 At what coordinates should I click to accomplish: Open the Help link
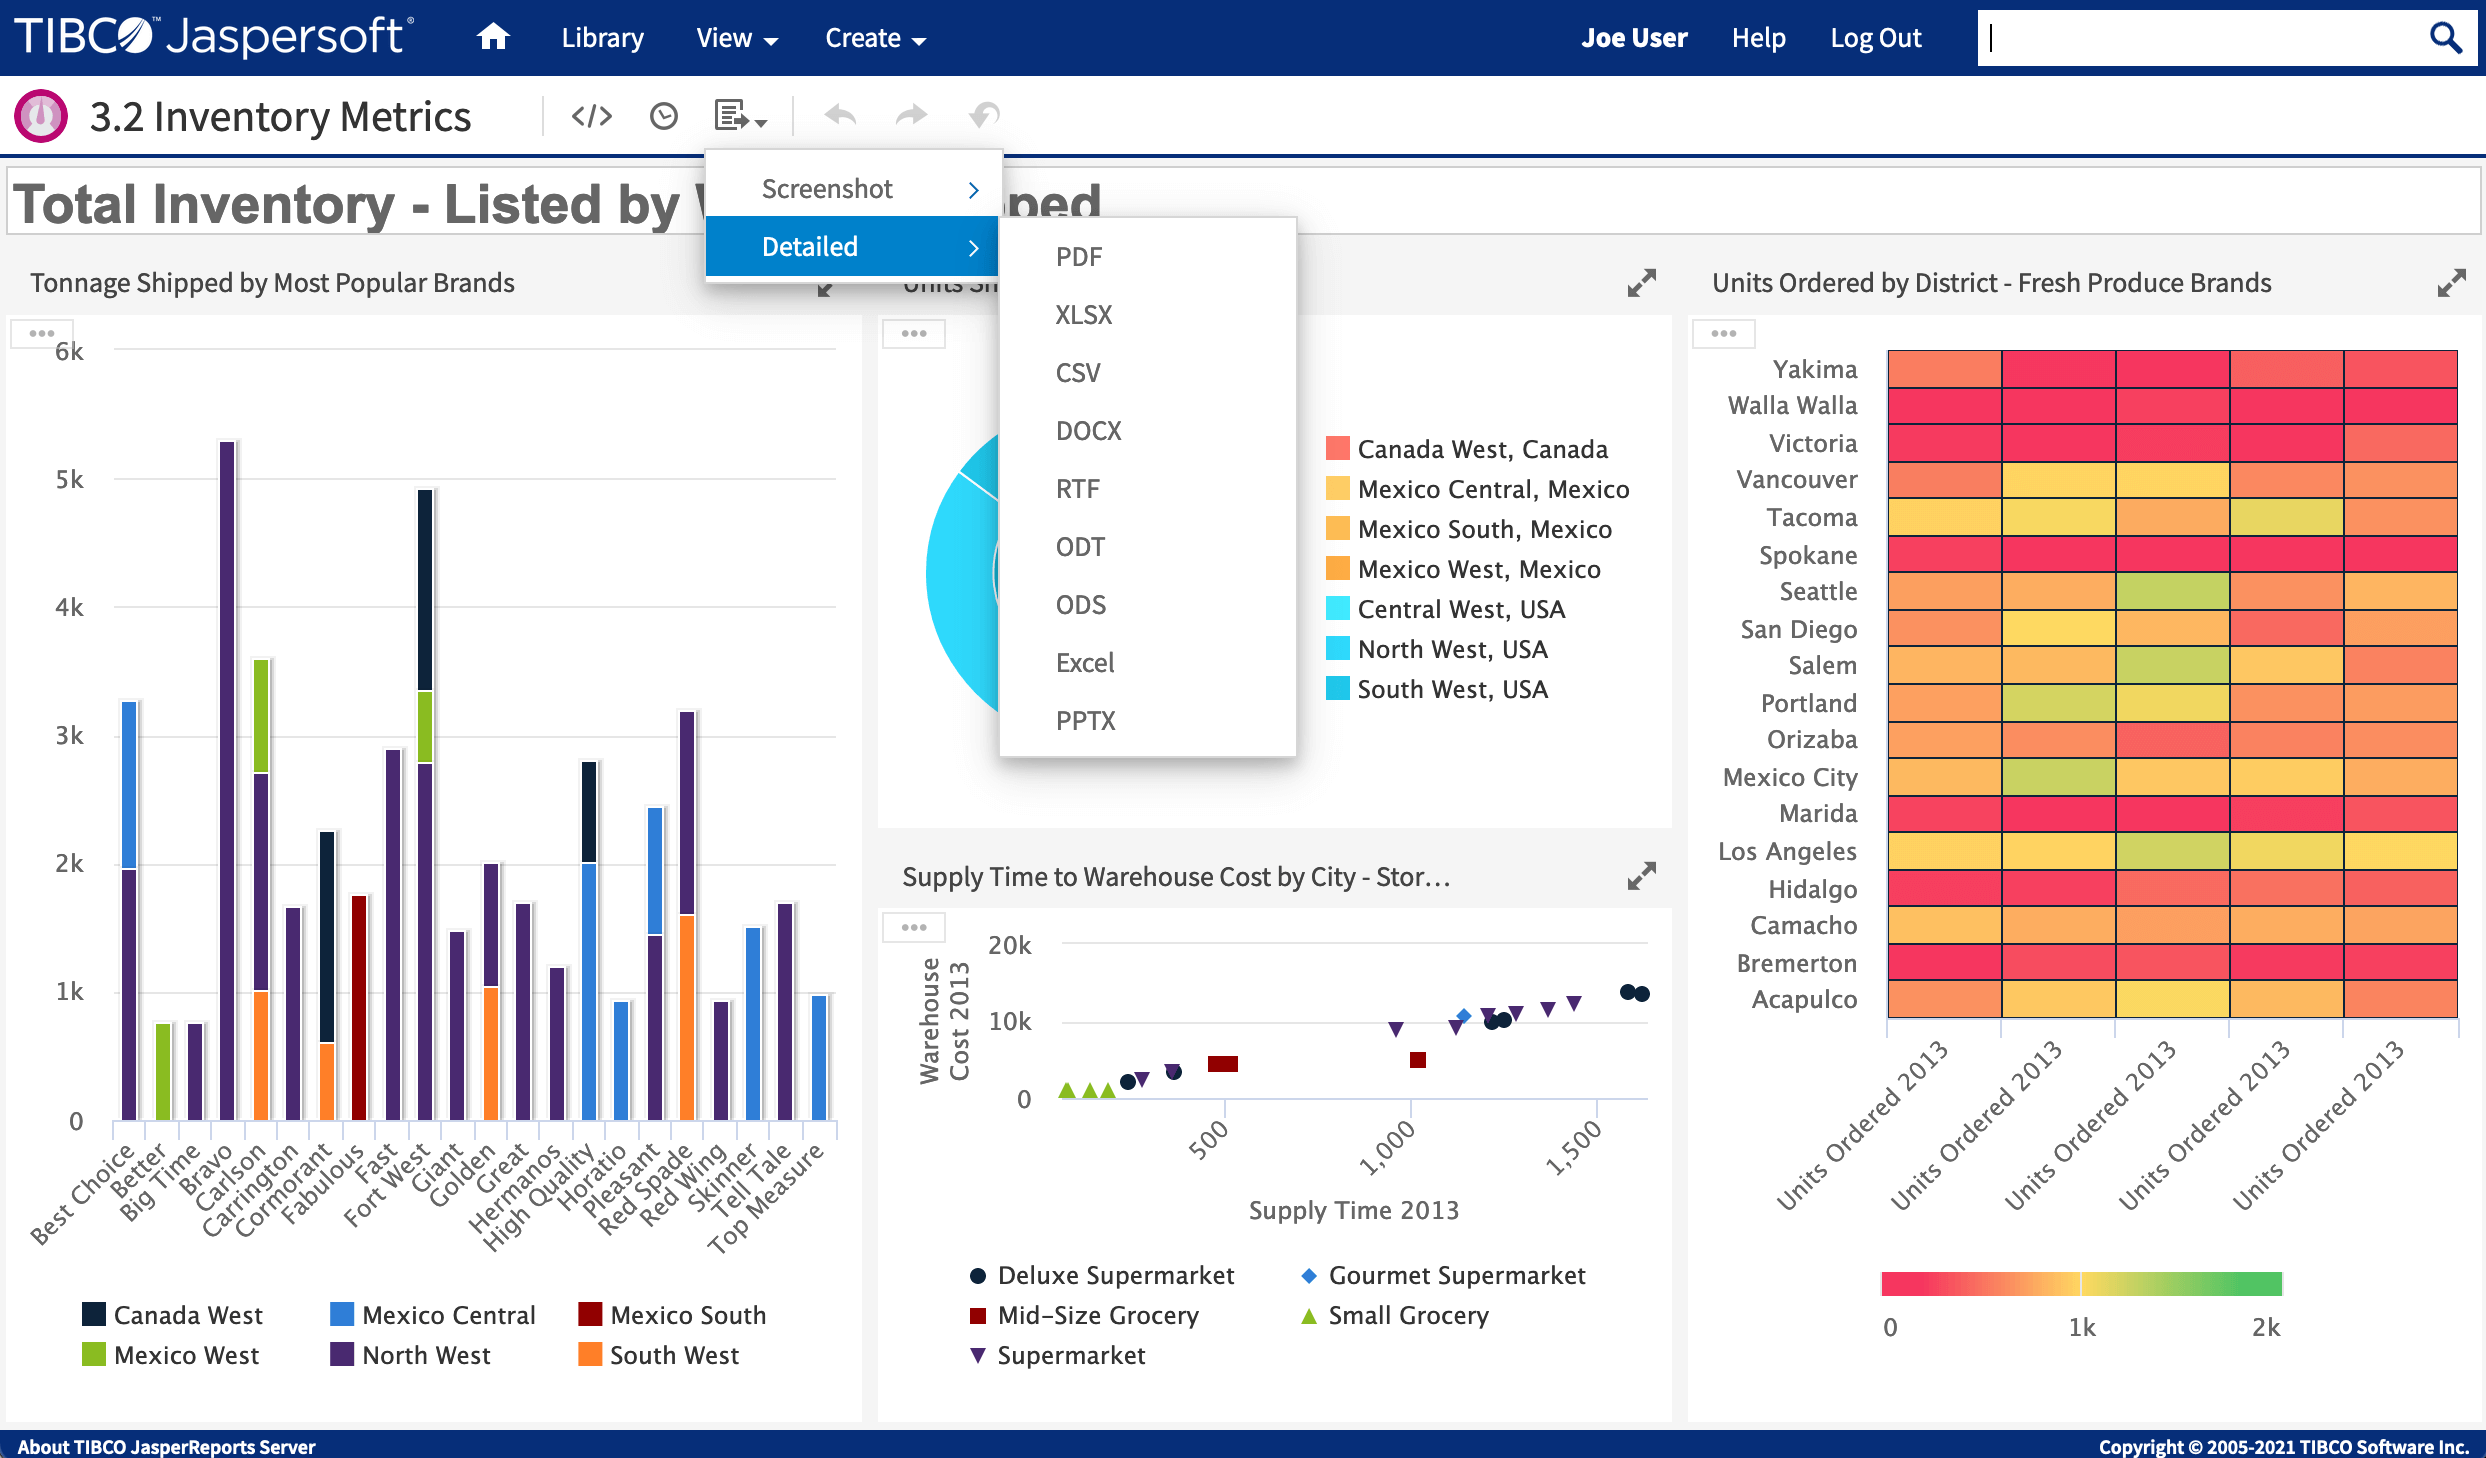[1758, 38]
